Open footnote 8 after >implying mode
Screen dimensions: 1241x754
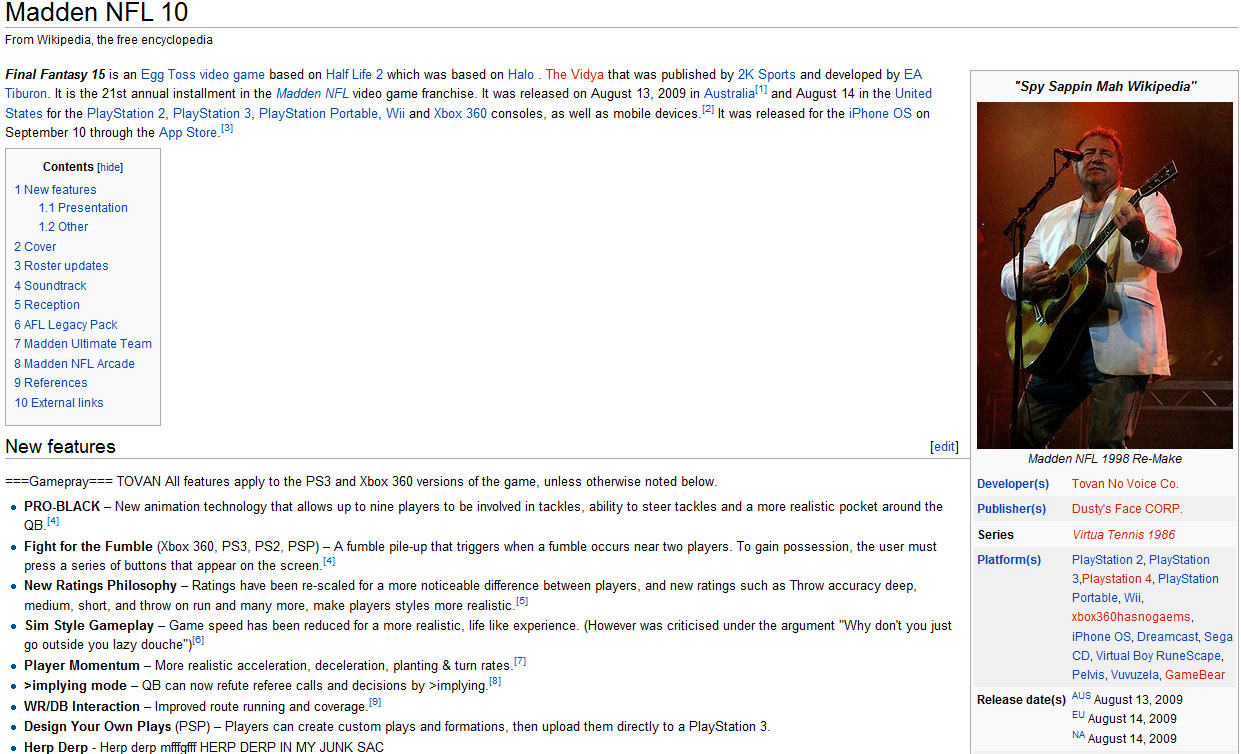coord(495,681)
